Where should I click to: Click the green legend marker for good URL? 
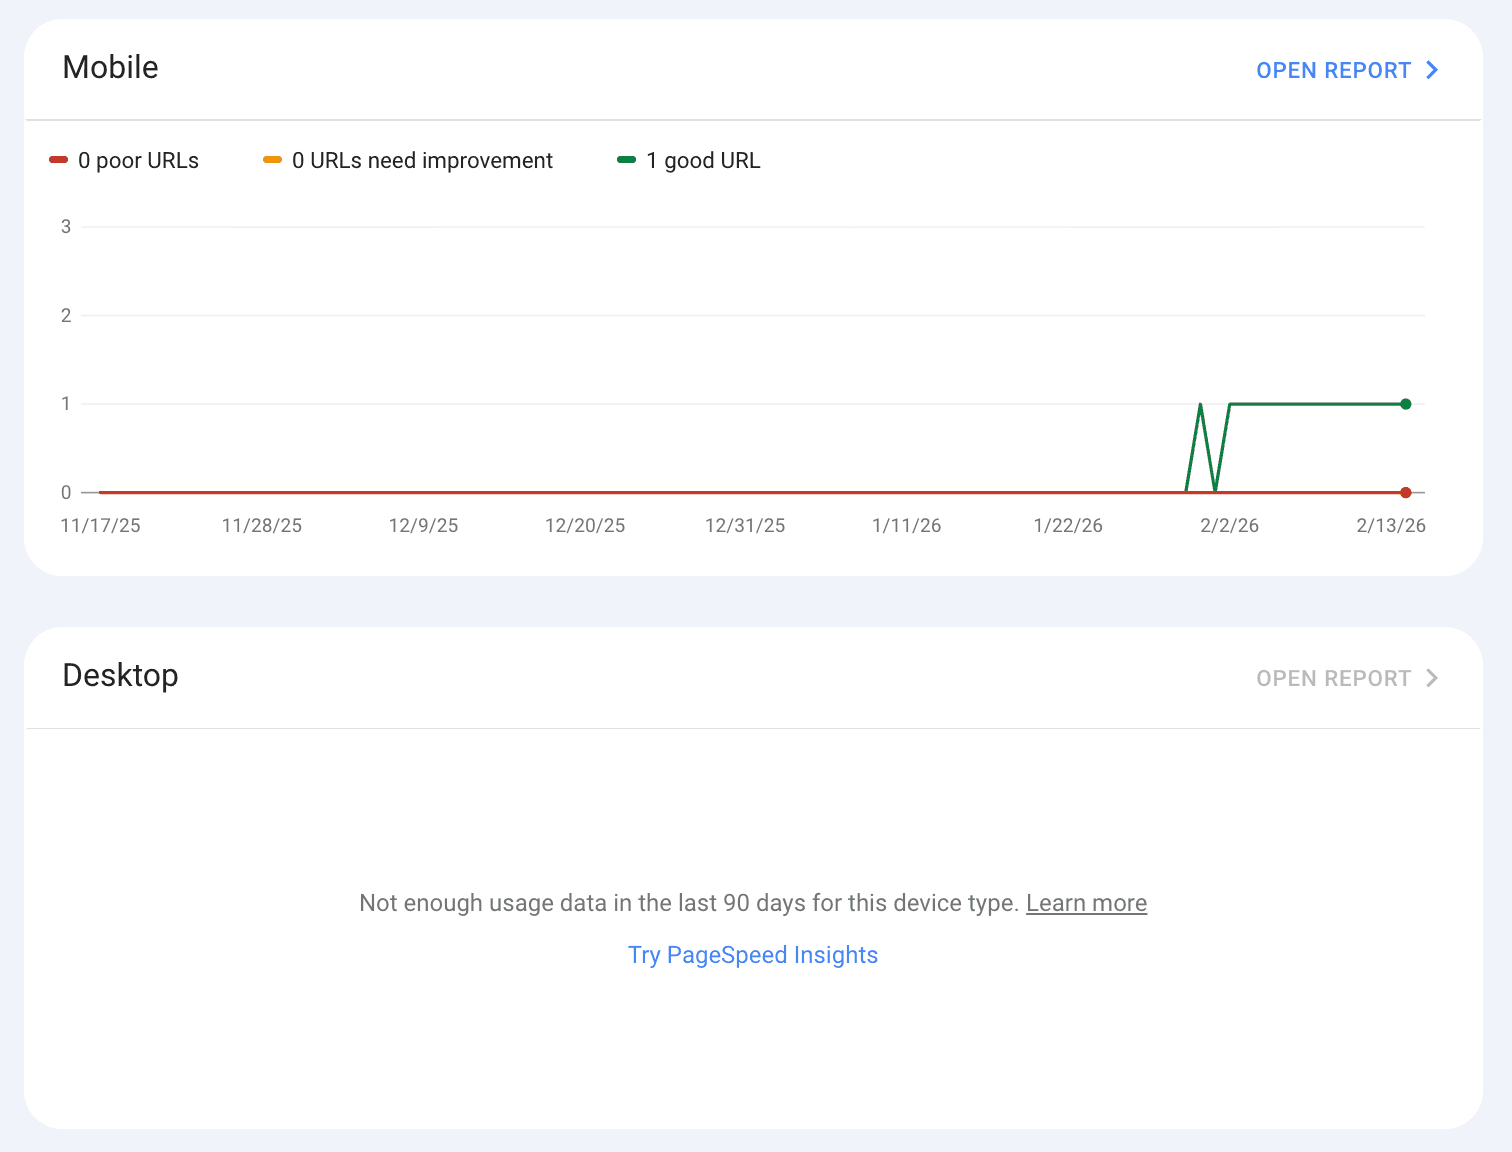click(x=627, y=160)
